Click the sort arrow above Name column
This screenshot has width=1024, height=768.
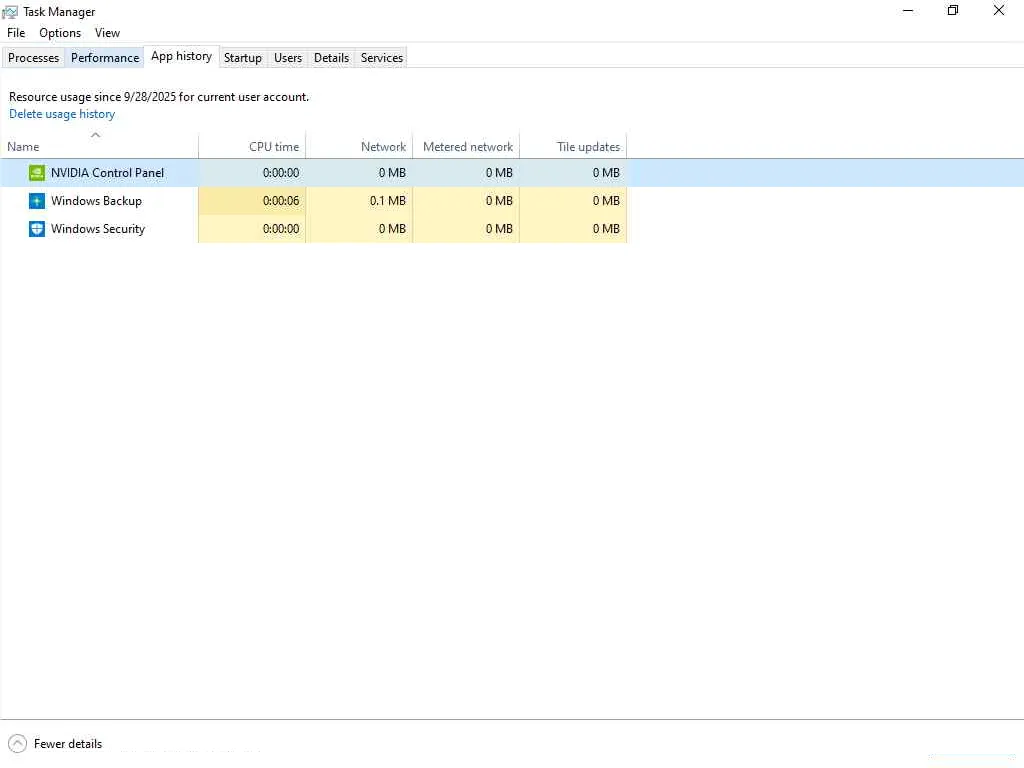click(95, 135)
